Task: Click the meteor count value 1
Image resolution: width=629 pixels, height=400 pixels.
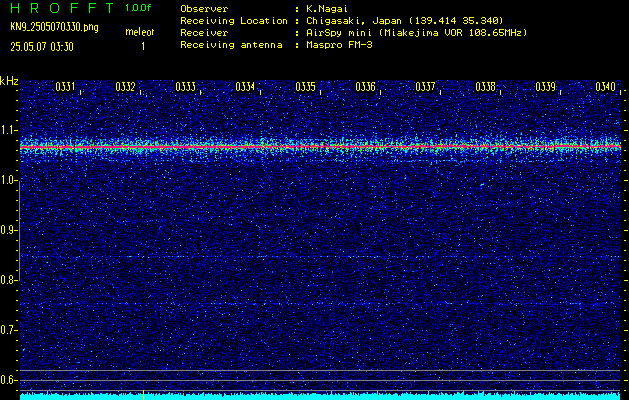Action: tap(143, 47)
